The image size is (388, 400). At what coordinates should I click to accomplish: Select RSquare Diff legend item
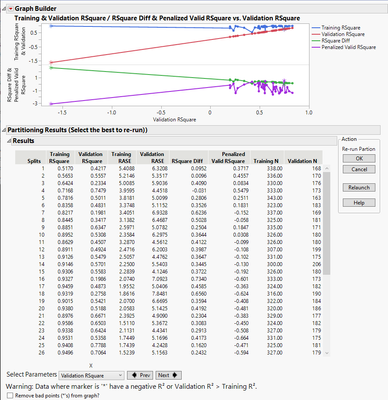(335, 41)
